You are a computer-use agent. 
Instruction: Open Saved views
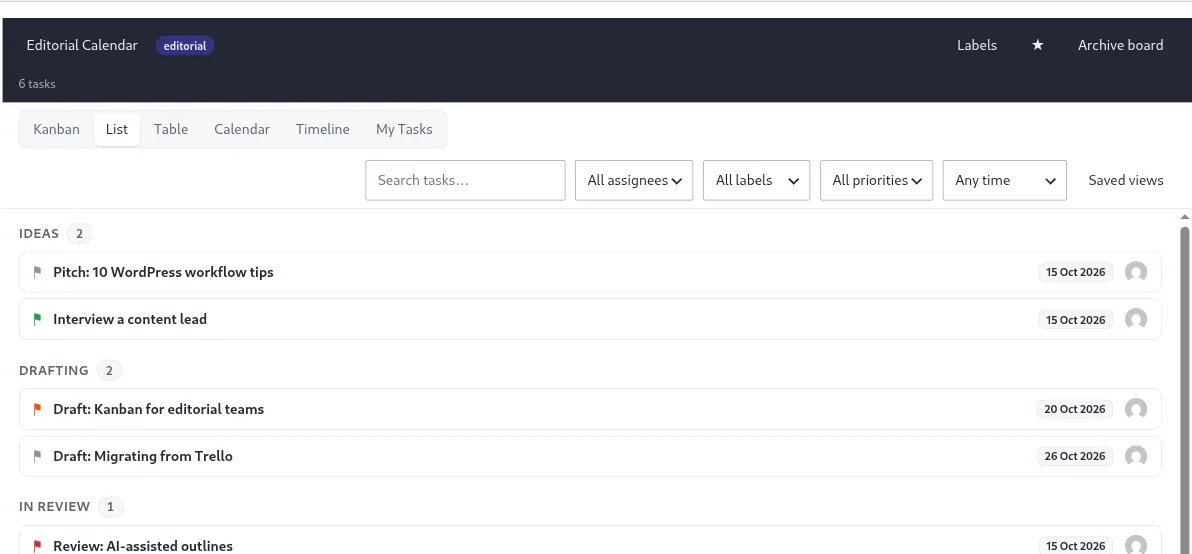coord(1126,180)
